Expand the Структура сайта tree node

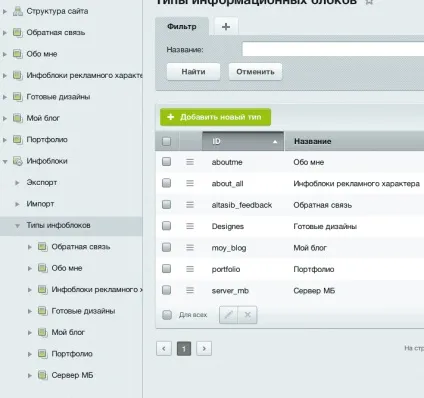click(5, 11)
